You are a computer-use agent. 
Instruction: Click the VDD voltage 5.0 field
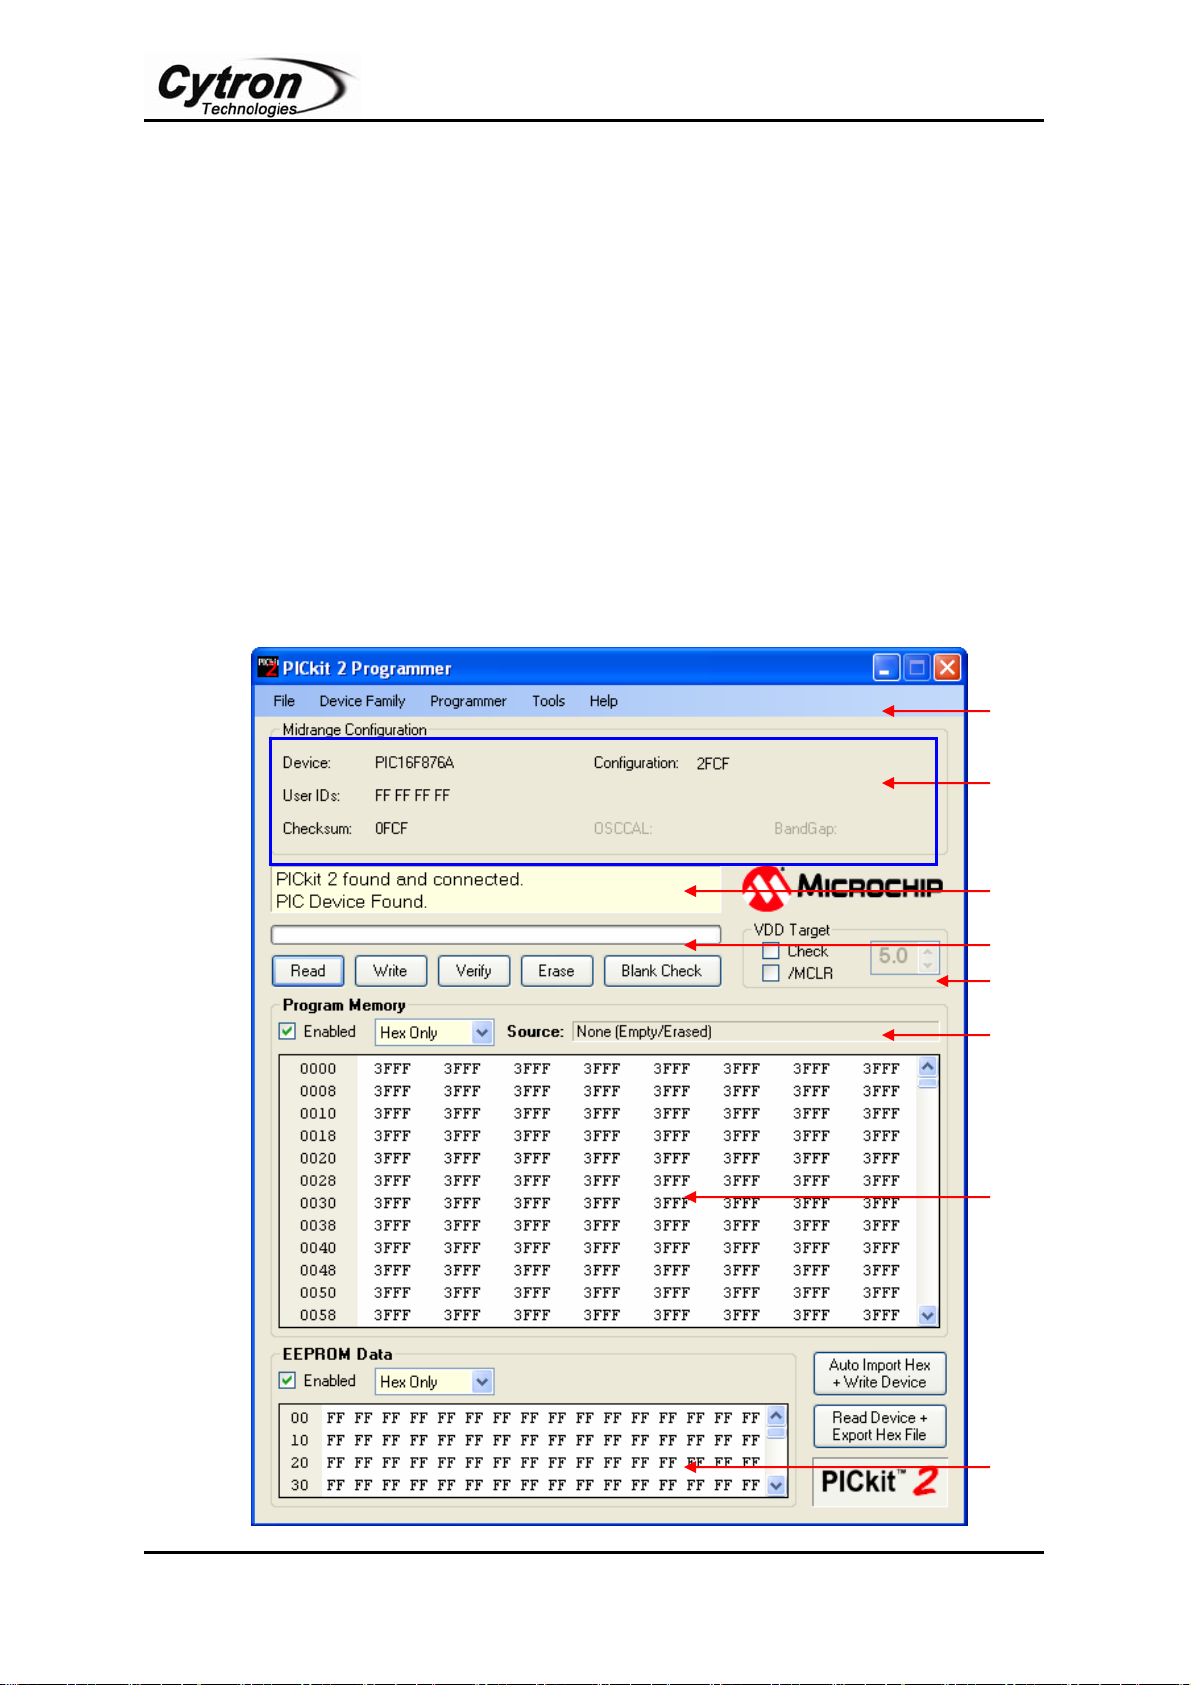click(895, 957)
